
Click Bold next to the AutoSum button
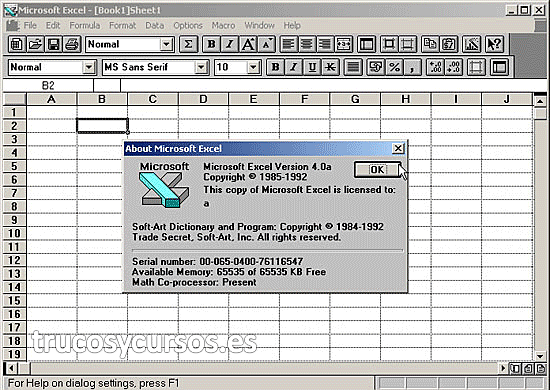pos(211,44)
